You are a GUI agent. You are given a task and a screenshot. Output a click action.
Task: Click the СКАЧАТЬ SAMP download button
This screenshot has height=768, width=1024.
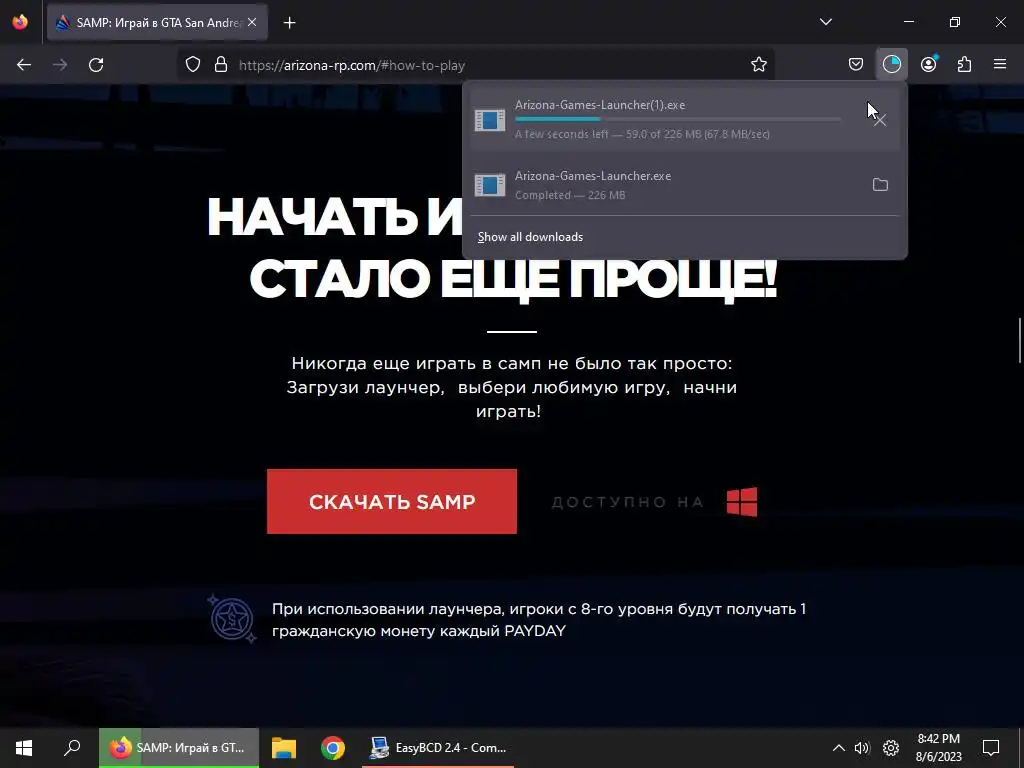point(392,502)
